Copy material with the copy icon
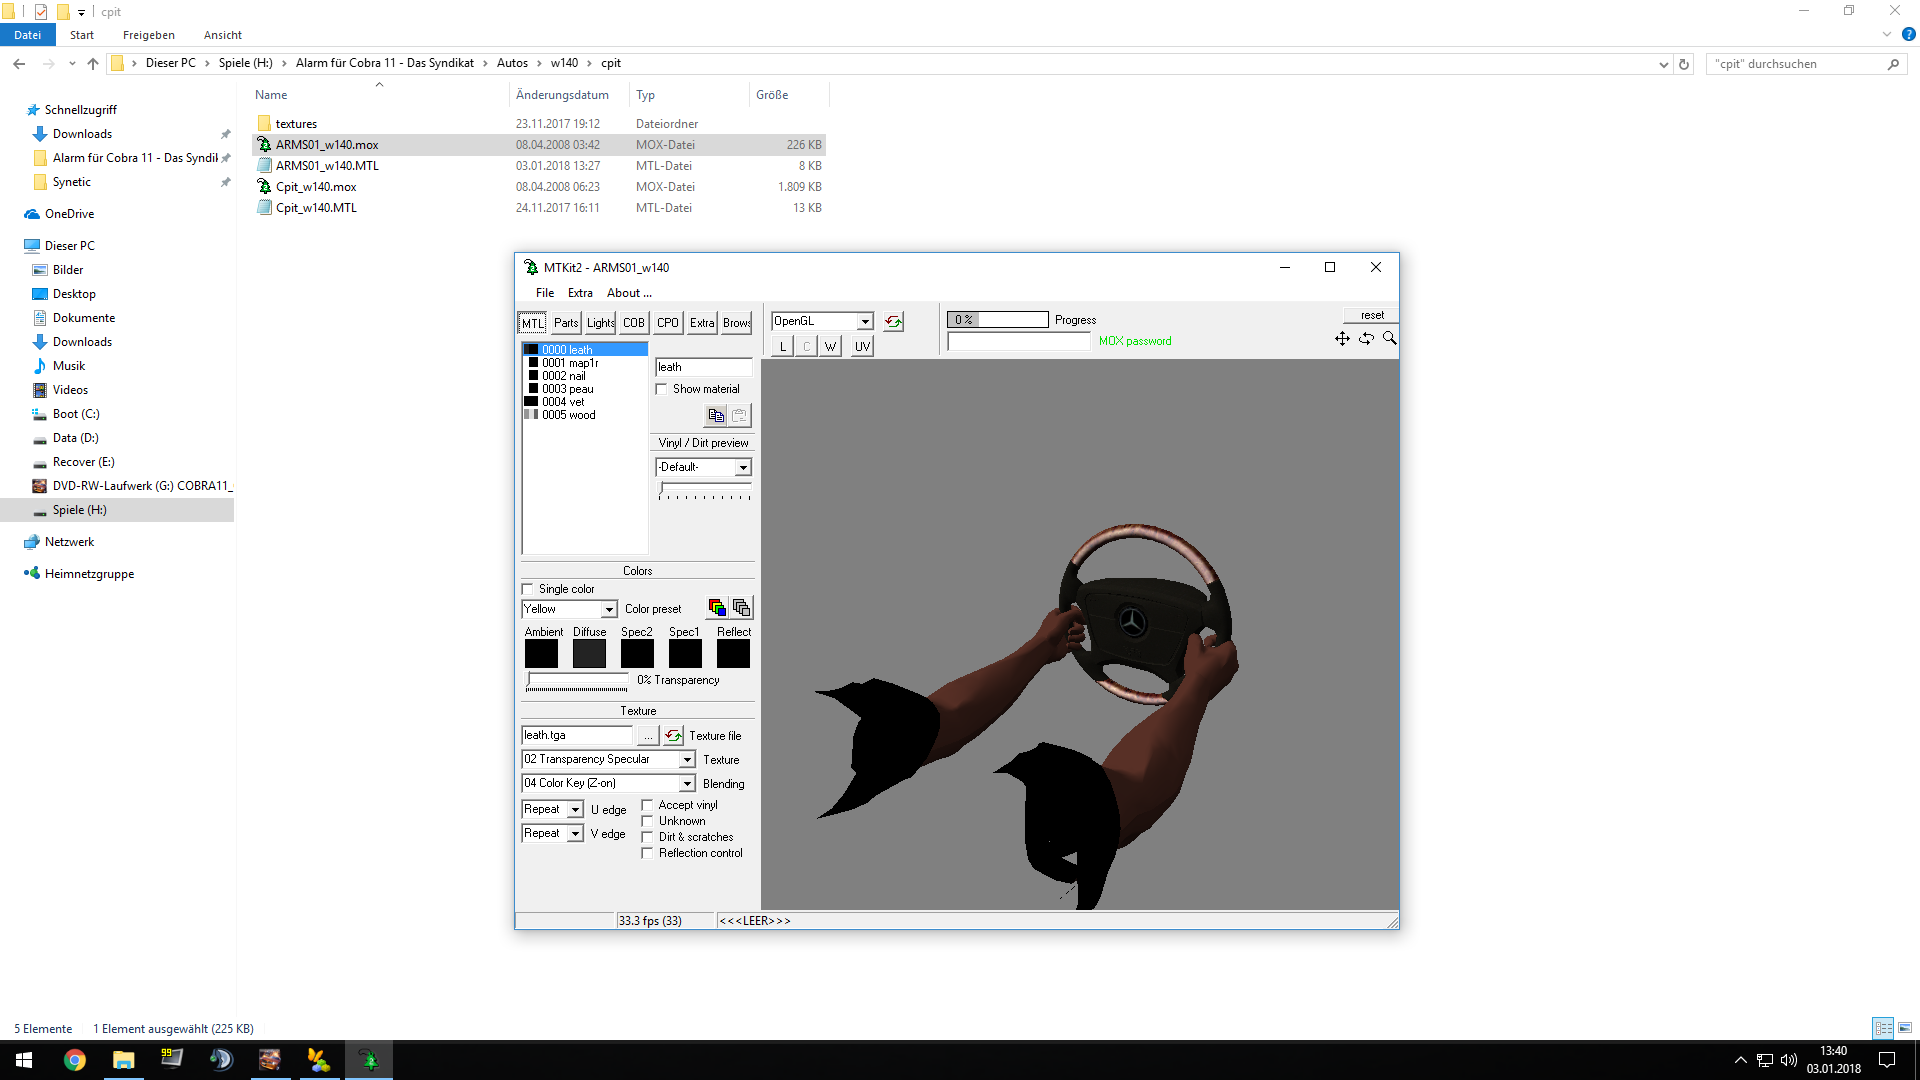Image resolution: width=1920 pixels, height=1080 pixels. pyautogui.click(x=716, y=415)
